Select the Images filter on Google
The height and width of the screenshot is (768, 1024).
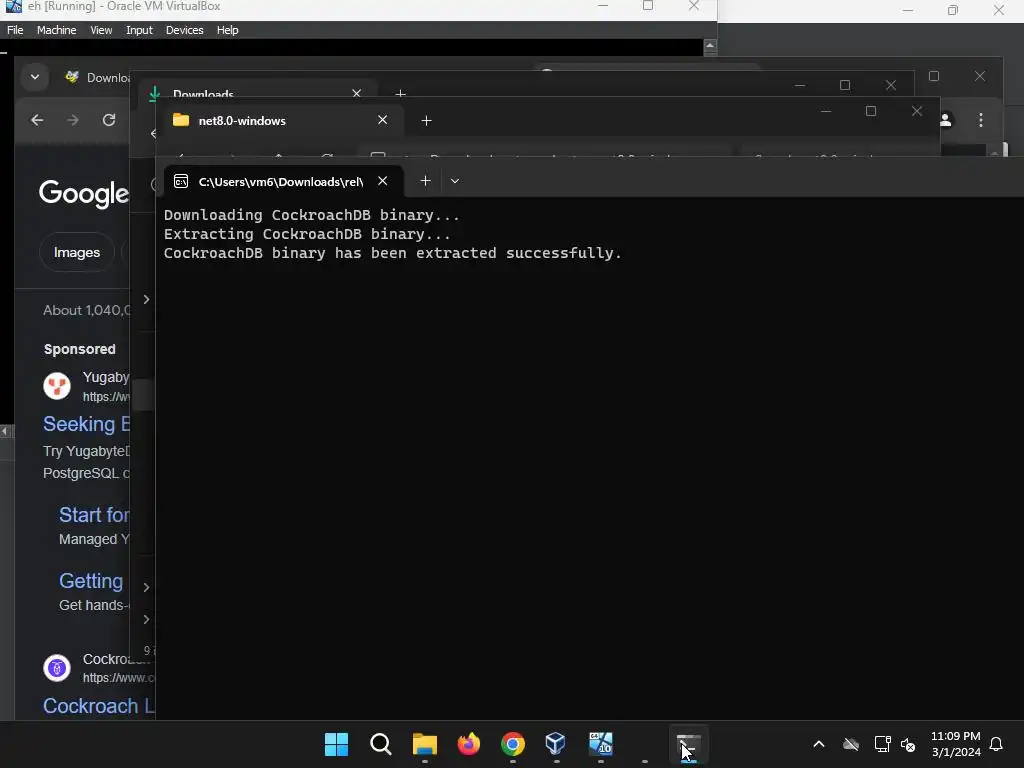[76, 252]
